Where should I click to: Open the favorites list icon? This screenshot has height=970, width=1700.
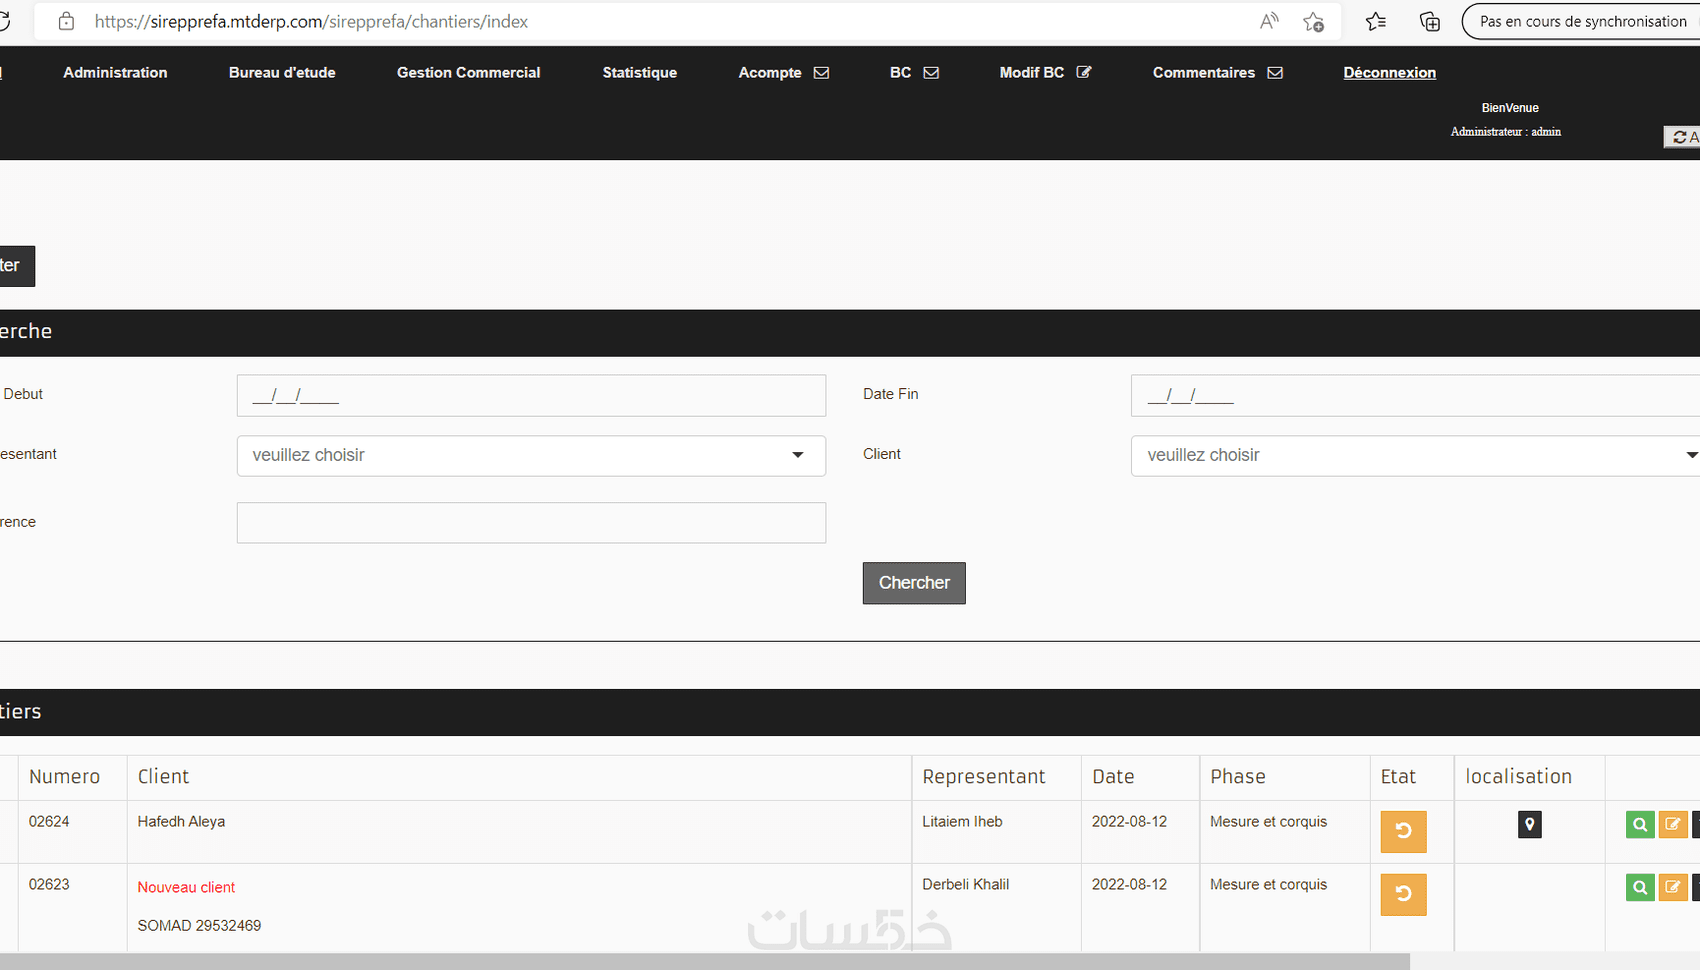click(1376, 21)
